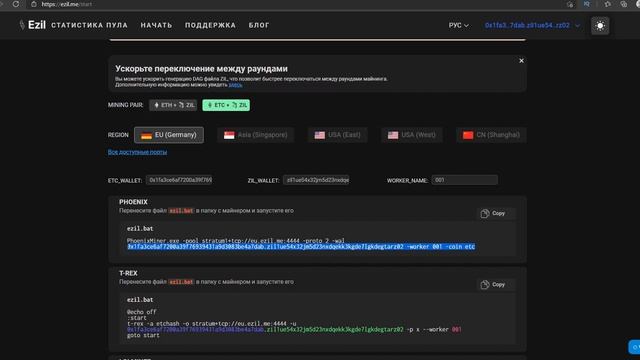Open БЛОГ menu item
Viewport: 640px width, 360px height.
(x=259, y=25)
